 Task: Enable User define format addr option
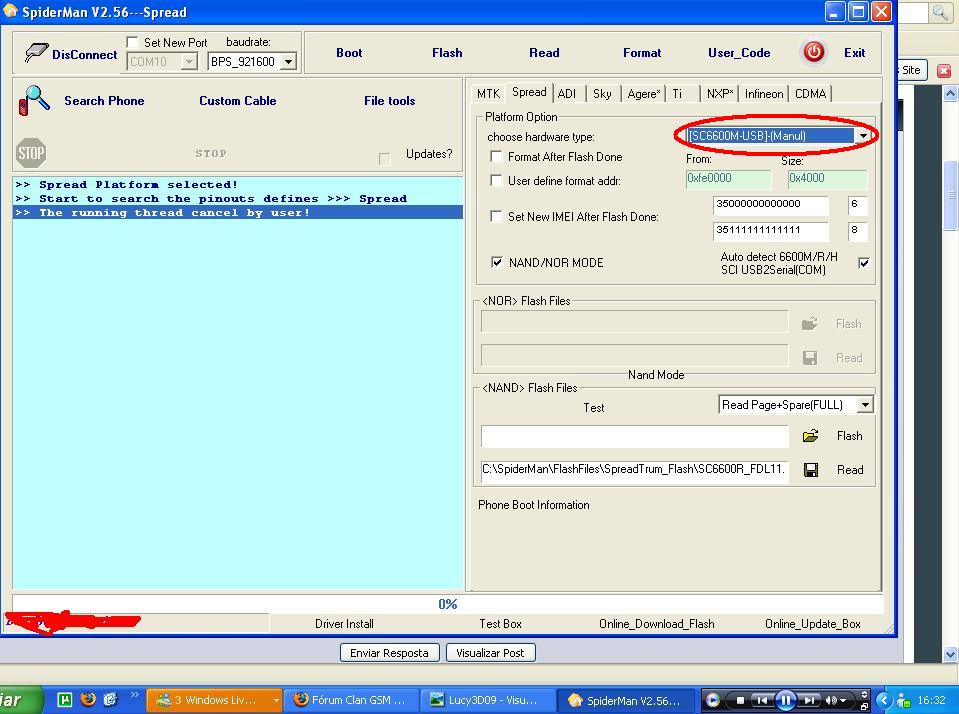496,180
